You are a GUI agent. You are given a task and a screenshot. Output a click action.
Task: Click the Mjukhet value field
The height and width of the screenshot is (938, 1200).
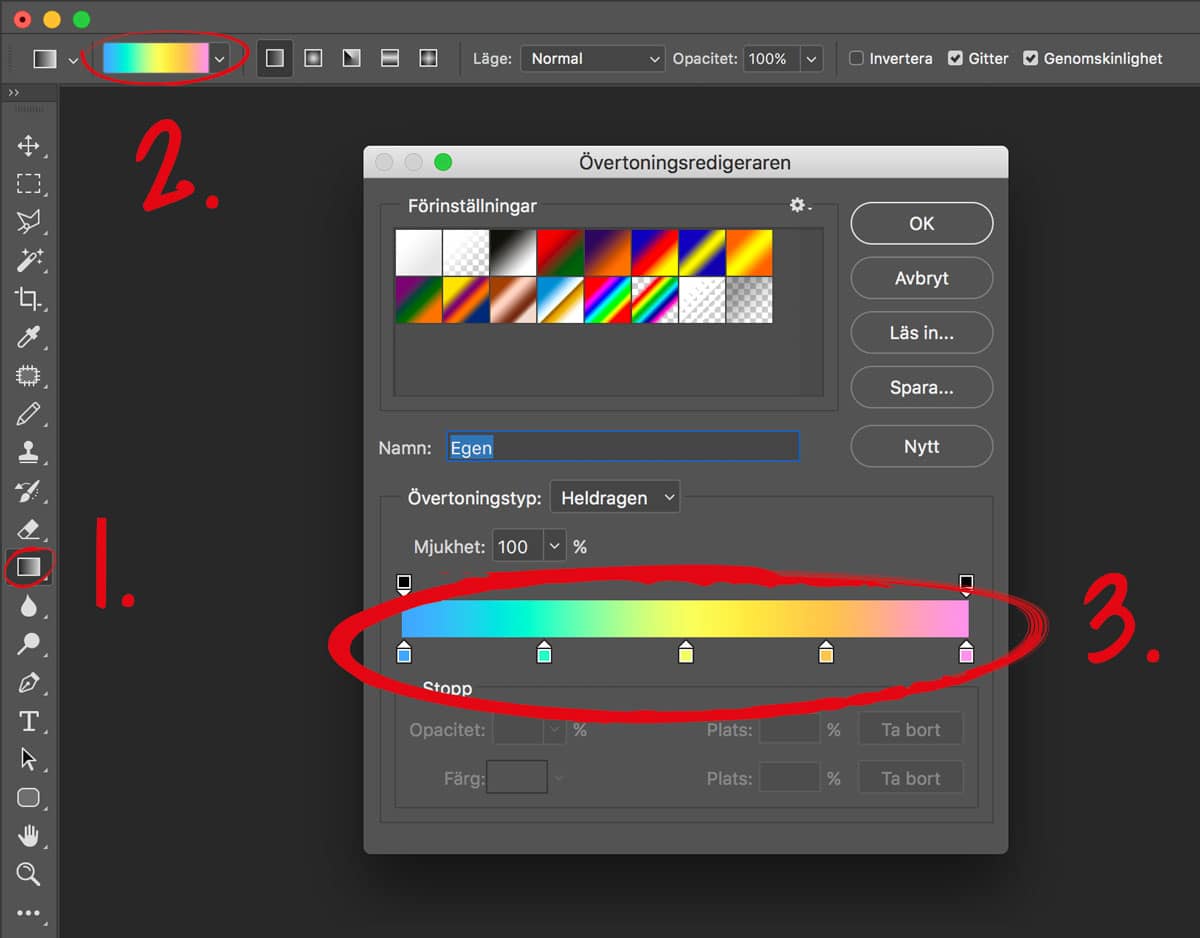[518, 547]
